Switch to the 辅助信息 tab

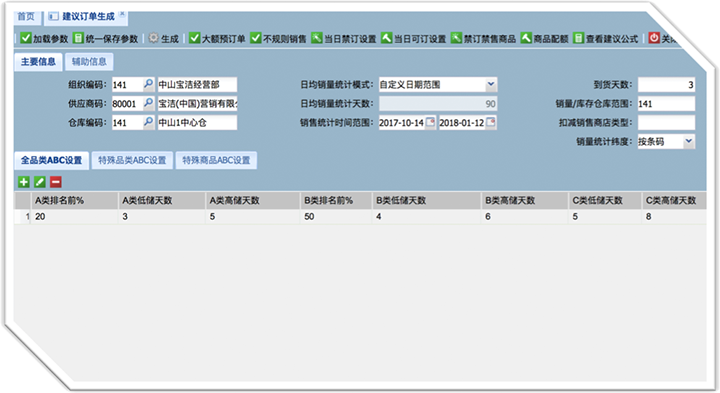[x=89, y=62]
